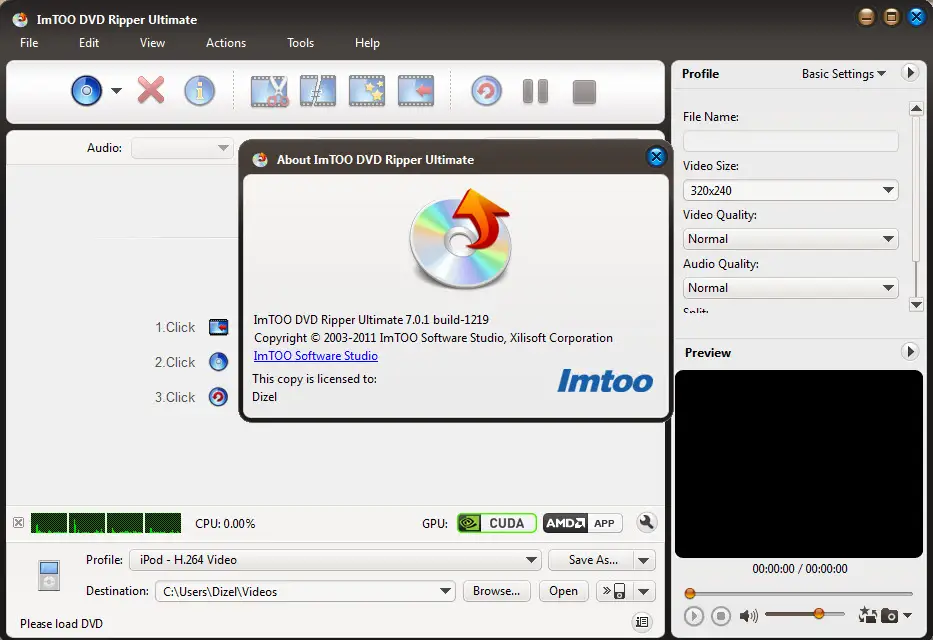Viewport: 933px width, 640px height.
Task: Hide the CPU usage graph panel
Action: 18,523
